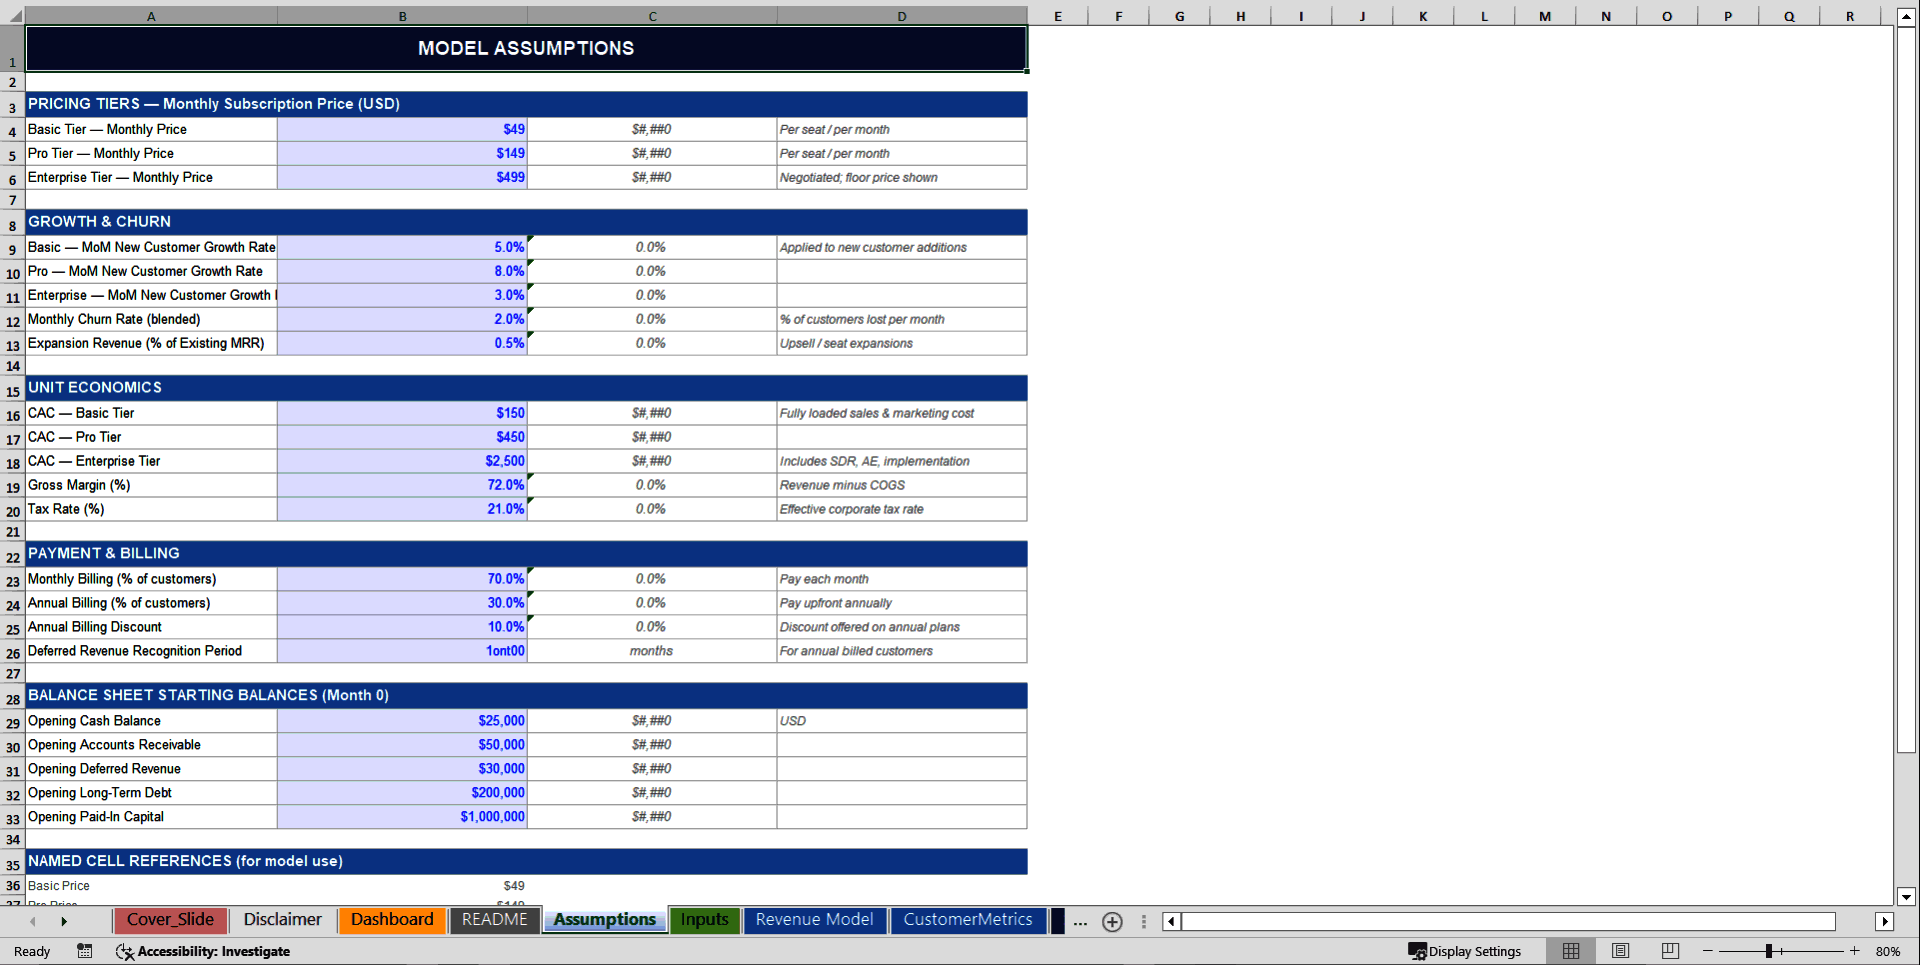Click the zoom in plus icon

coord(1853,951)
